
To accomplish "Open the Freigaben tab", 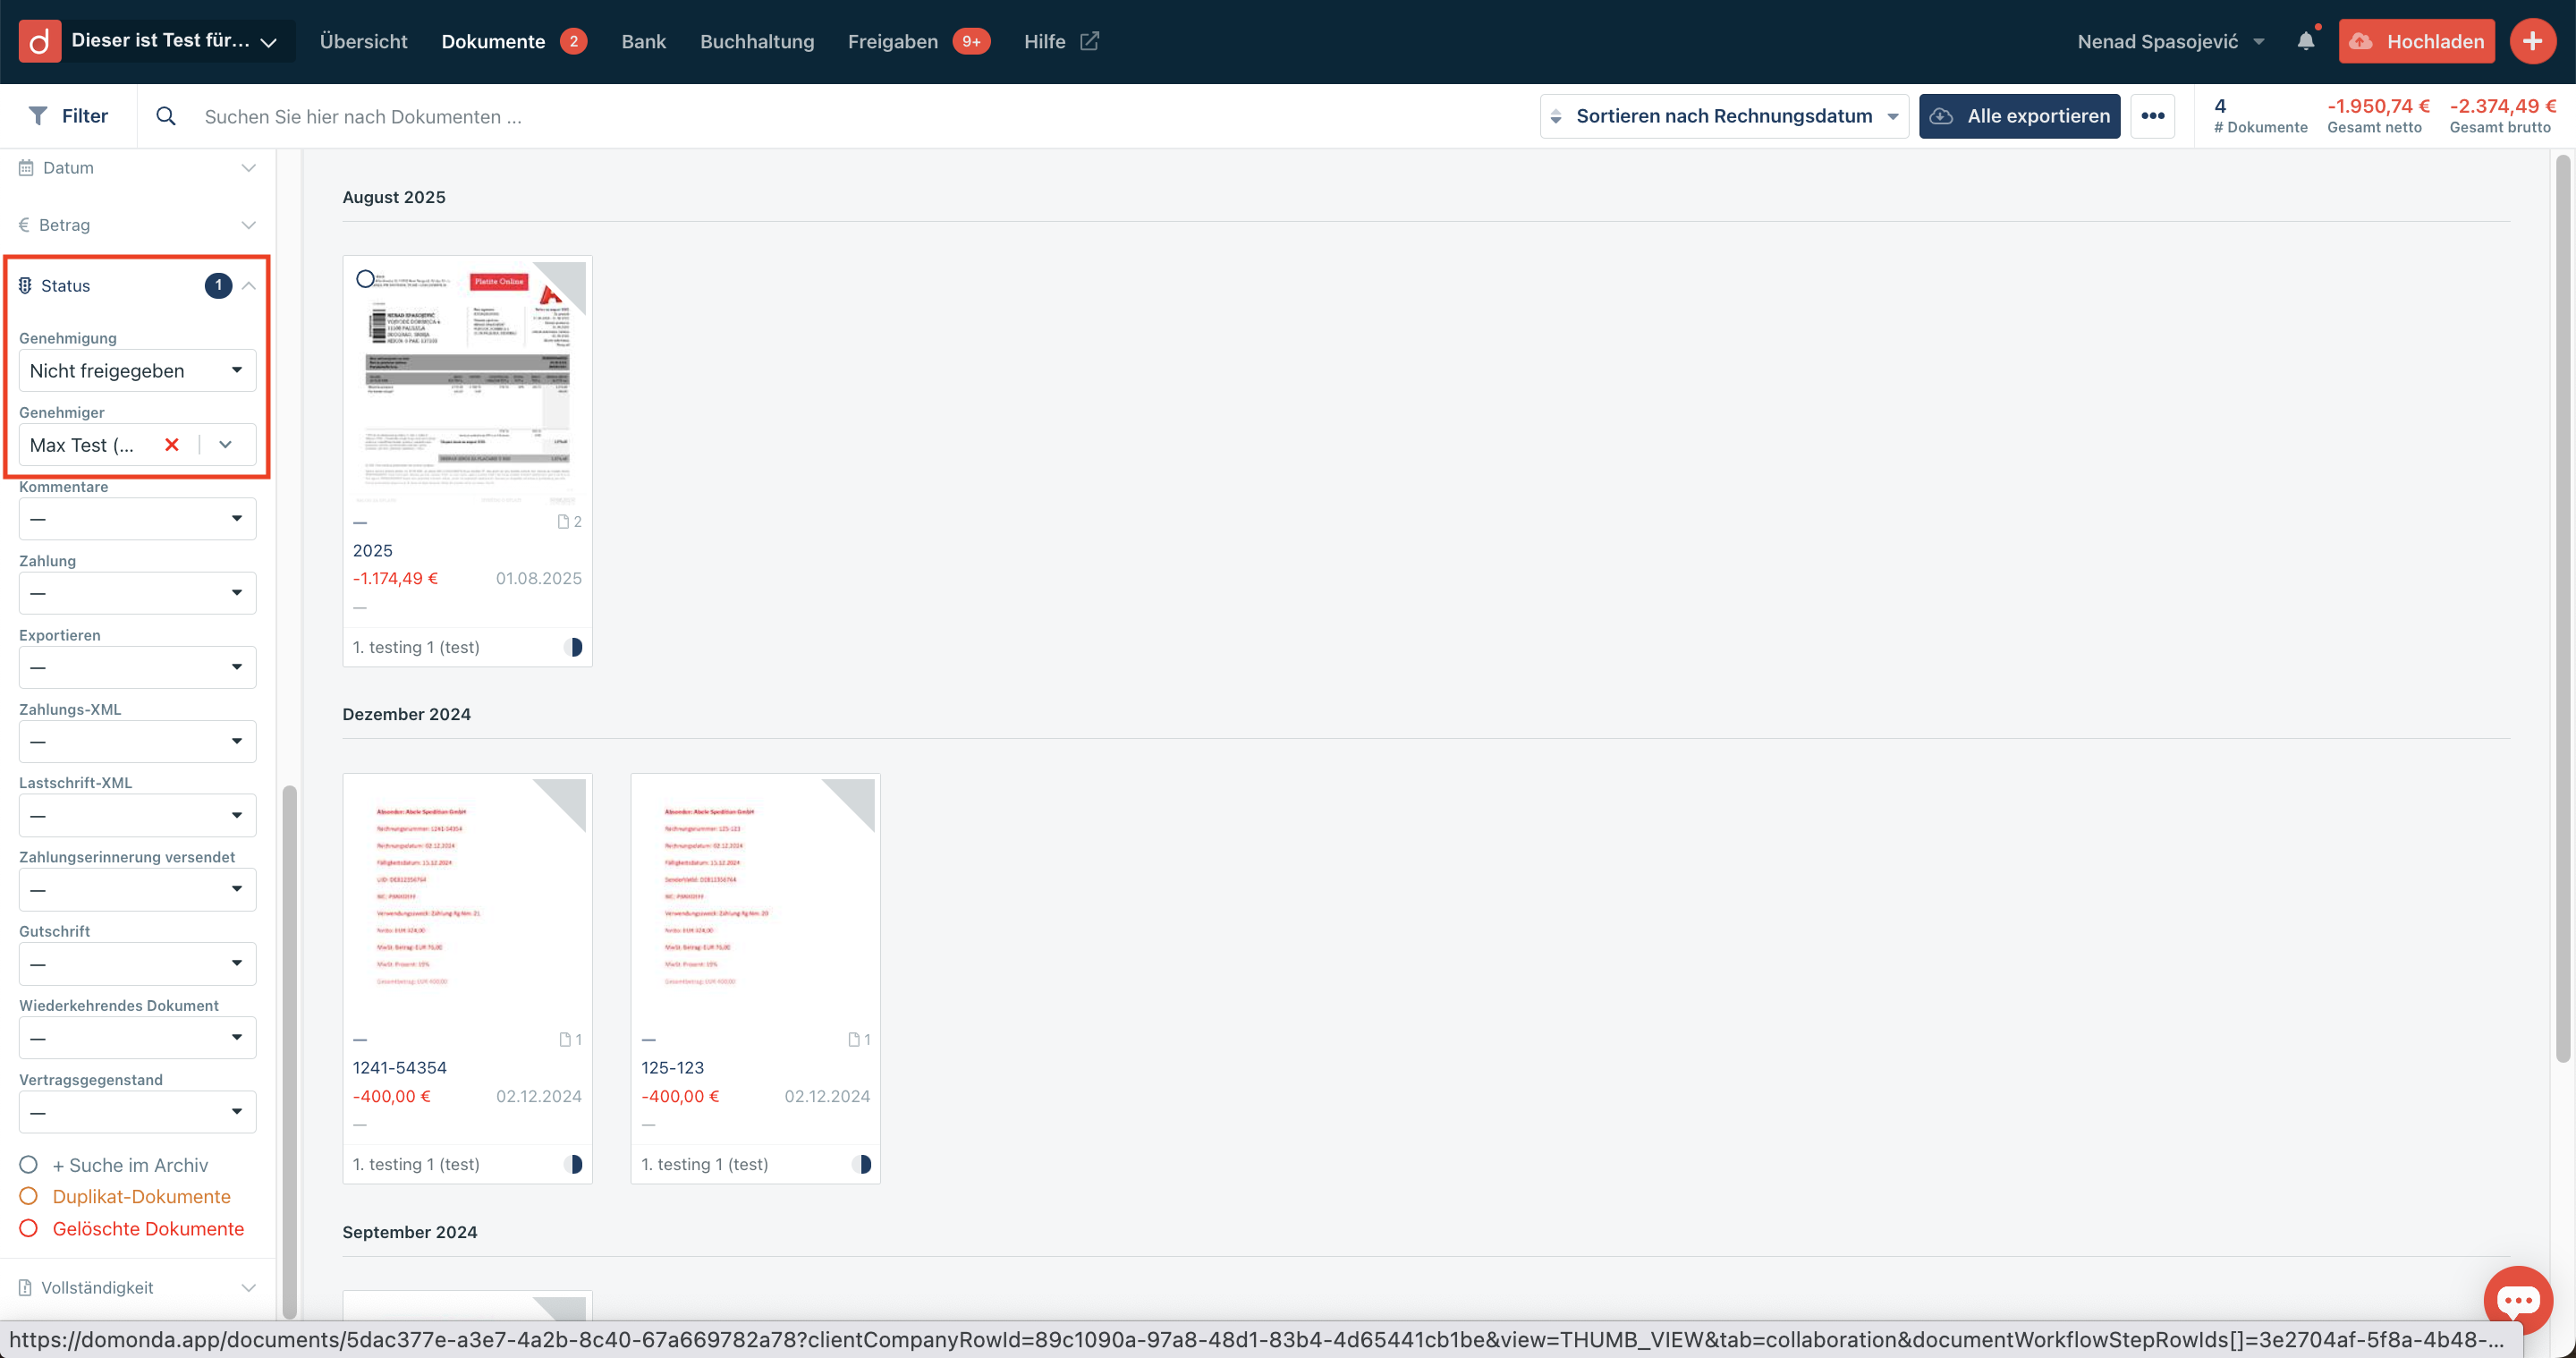I will [892, 41].
